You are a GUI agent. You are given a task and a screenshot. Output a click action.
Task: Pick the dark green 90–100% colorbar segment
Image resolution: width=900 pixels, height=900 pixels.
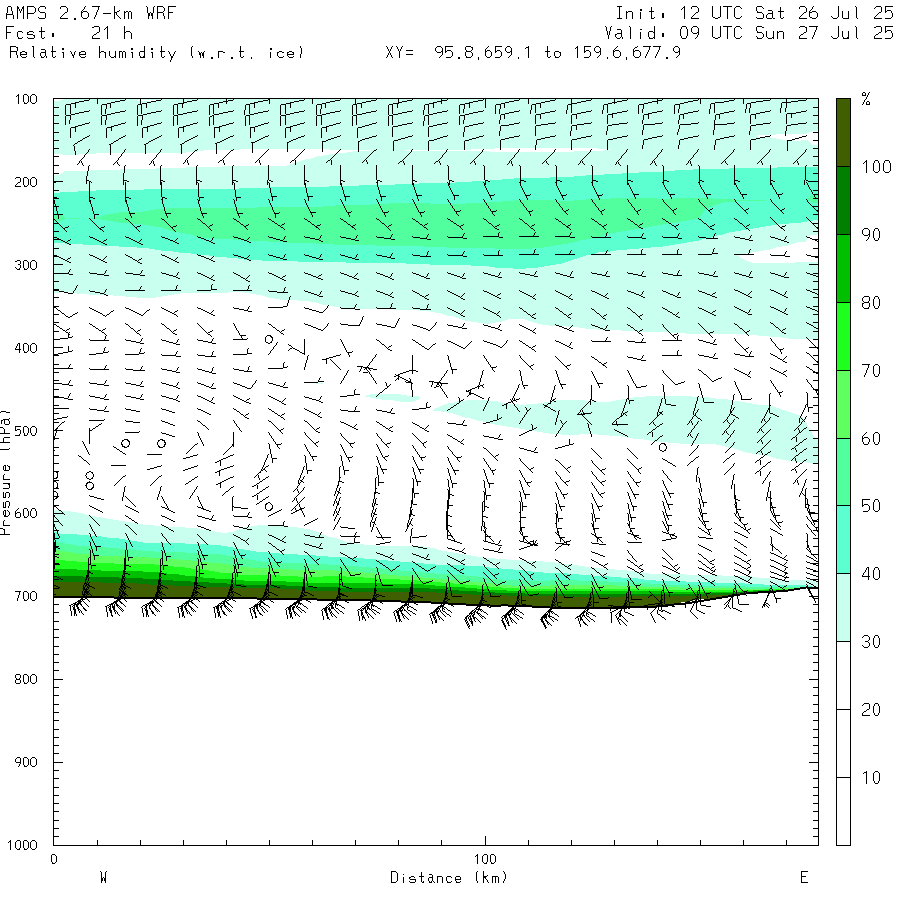(843, 200)
